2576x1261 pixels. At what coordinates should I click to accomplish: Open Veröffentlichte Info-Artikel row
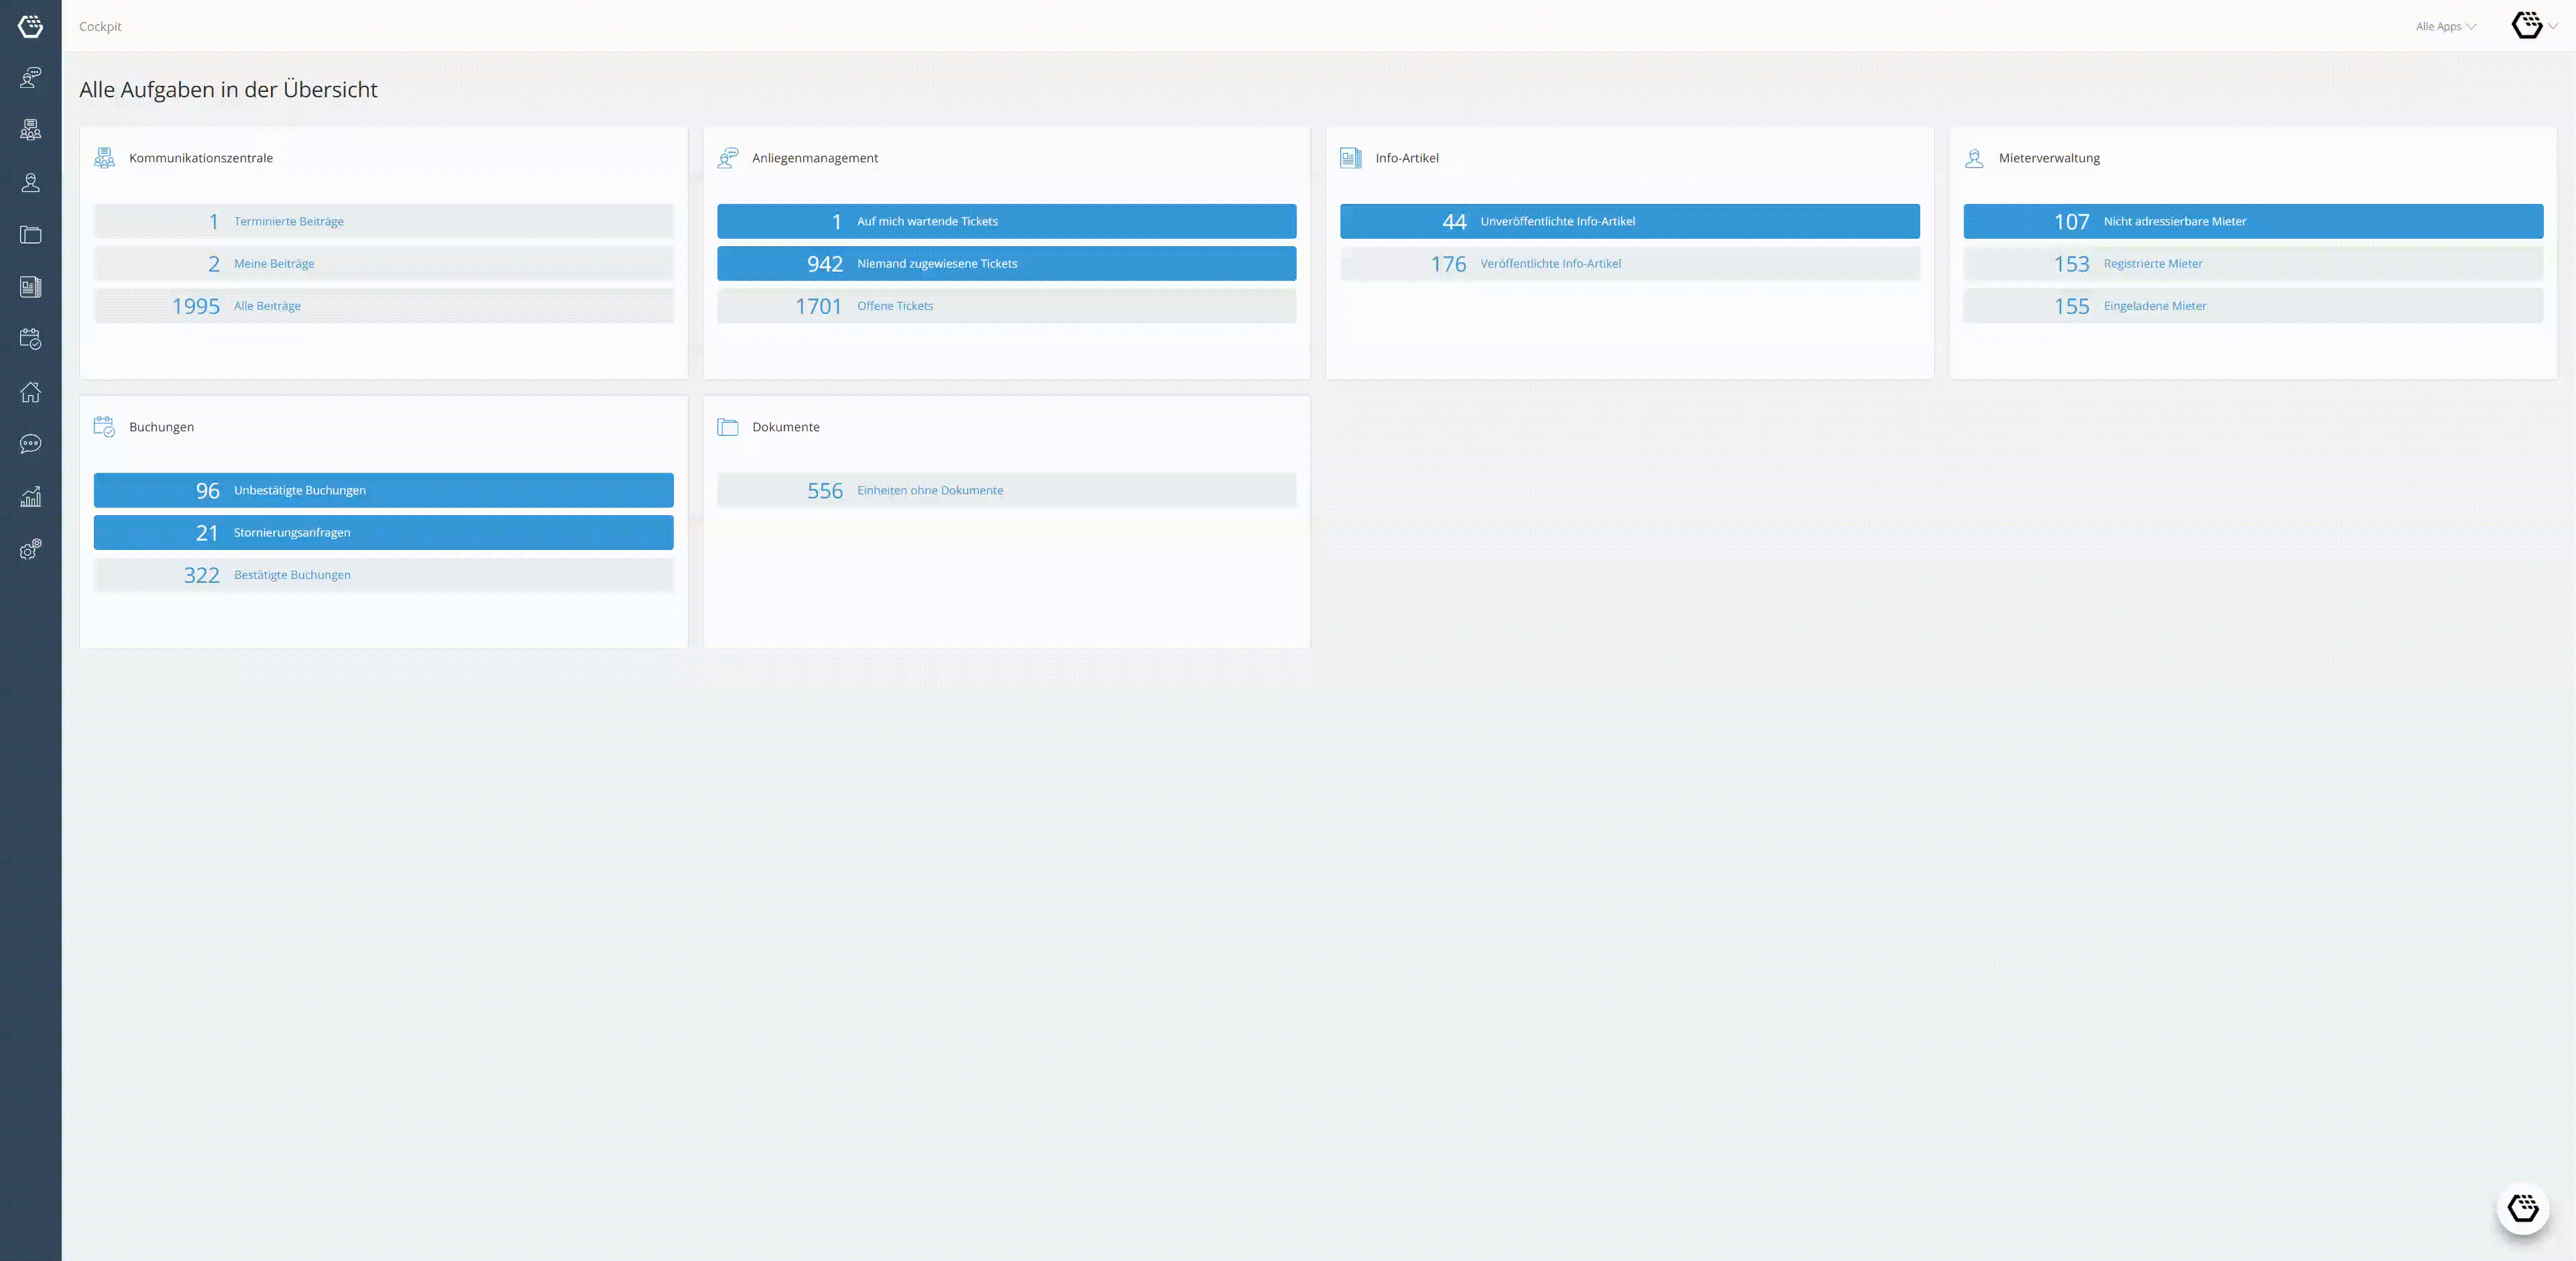(1630, 263)
